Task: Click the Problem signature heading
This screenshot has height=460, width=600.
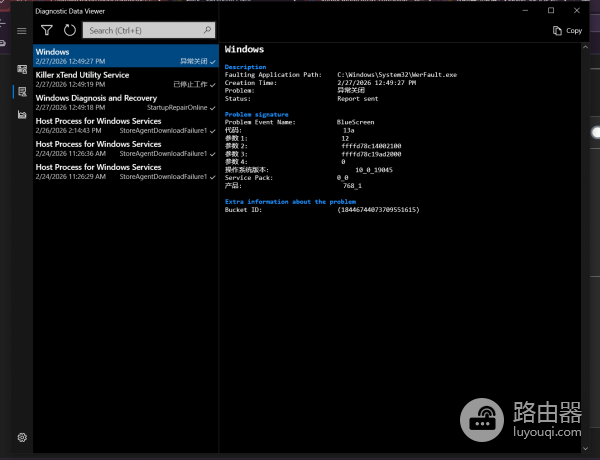Action: click(256, 114)
